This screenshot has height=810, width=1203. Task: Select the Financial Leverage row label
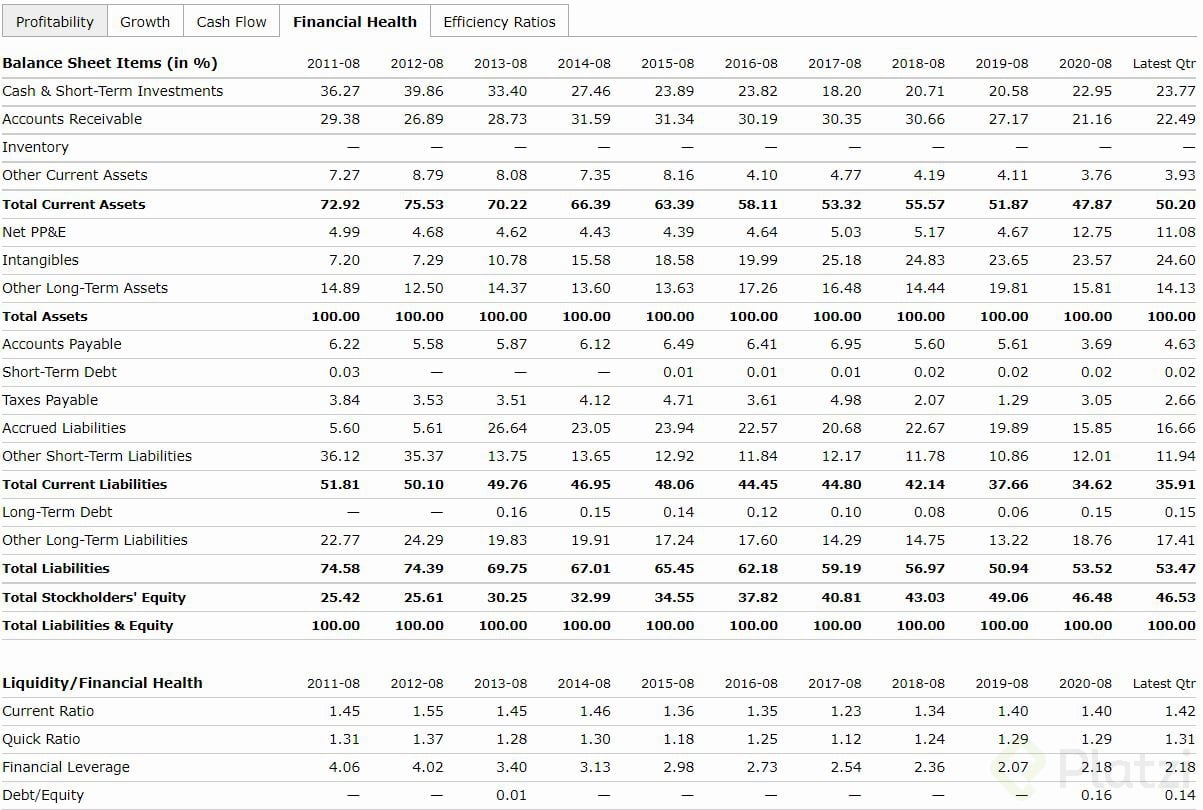coord(66,767)
